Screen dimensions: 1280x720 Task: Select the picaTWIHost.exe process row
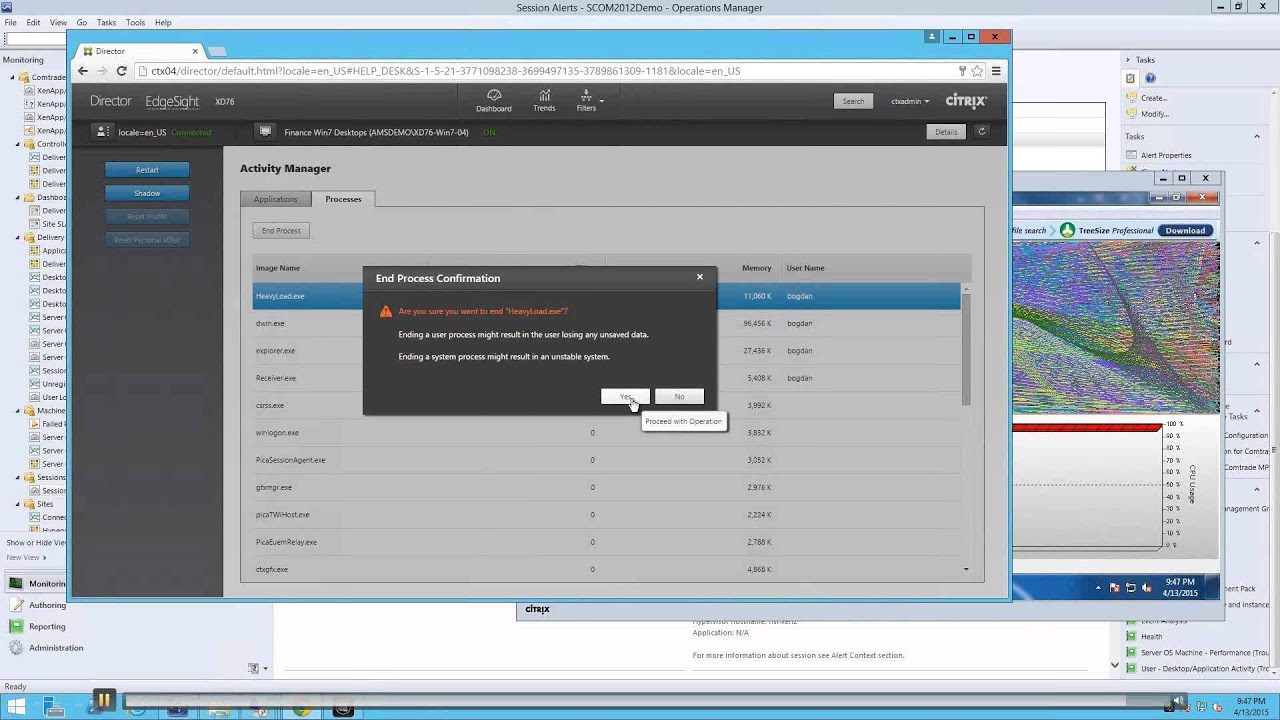606,515
